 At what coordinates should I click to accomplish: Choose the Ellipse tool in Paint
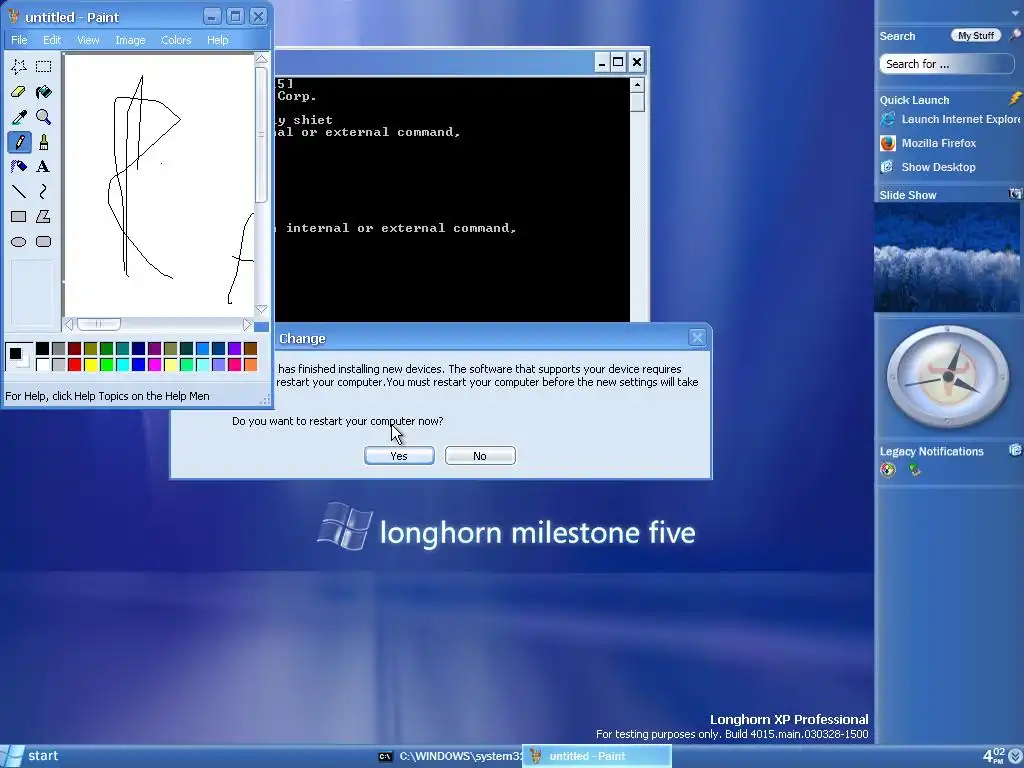(x=19, y=242)
